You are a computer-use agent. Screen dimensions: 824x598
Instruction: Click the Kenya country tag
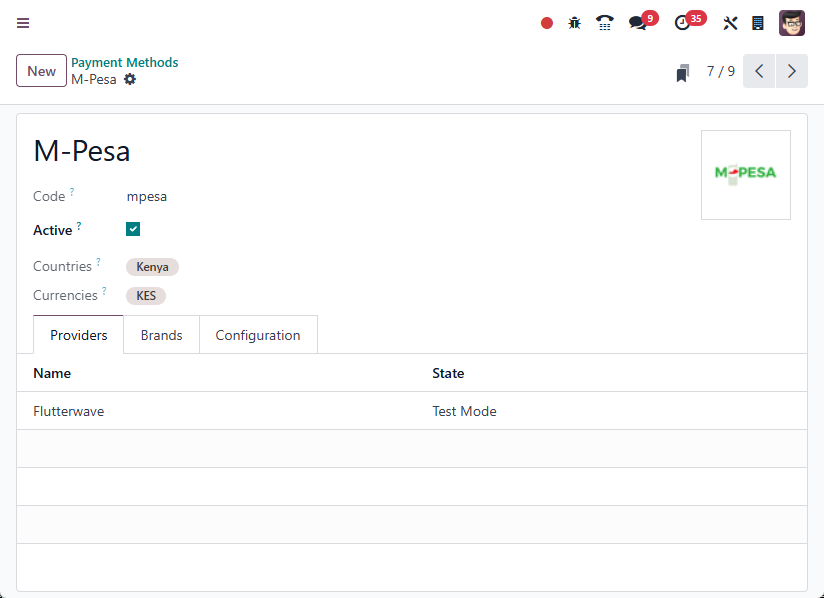(152, 267)
